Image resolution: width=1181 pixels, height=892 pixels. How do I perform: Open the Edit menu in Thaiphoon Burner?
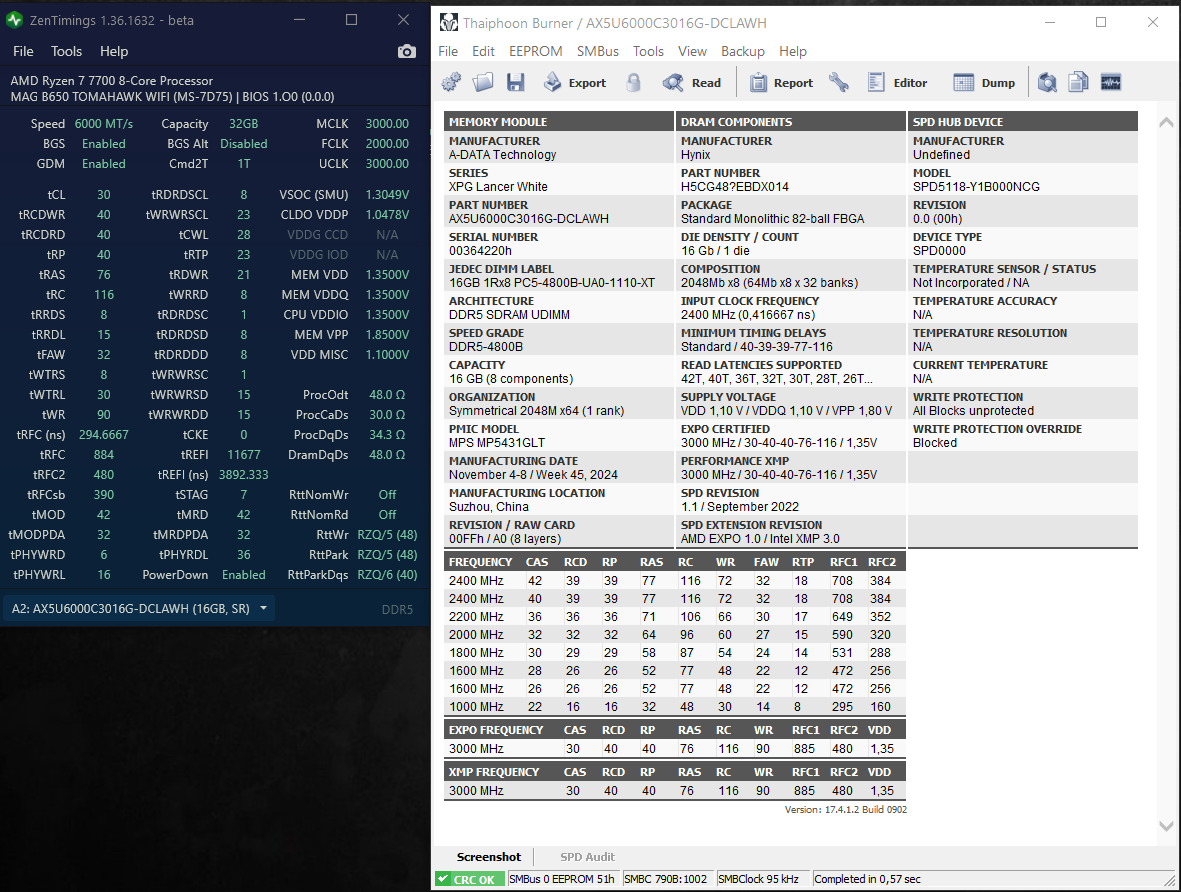click(x=484, y=51)
